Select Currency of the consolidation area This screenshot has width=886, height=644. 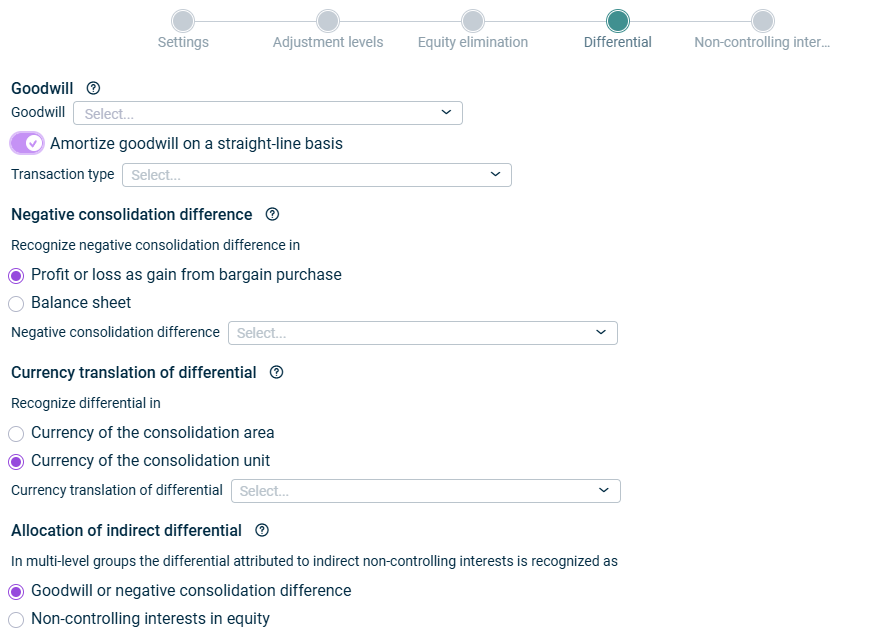click(x=16, y=433)
